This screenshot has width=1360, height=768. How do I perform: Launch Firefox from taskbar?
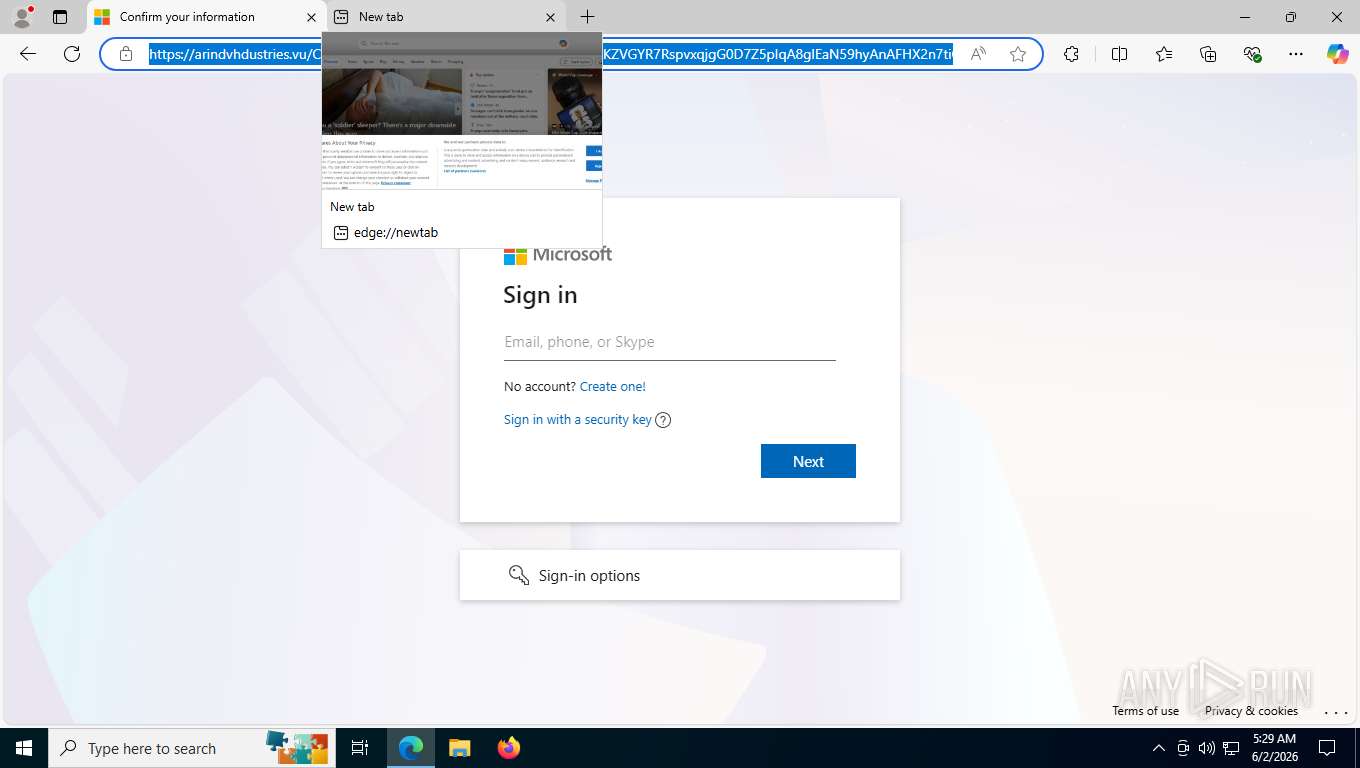click(509, 748)
